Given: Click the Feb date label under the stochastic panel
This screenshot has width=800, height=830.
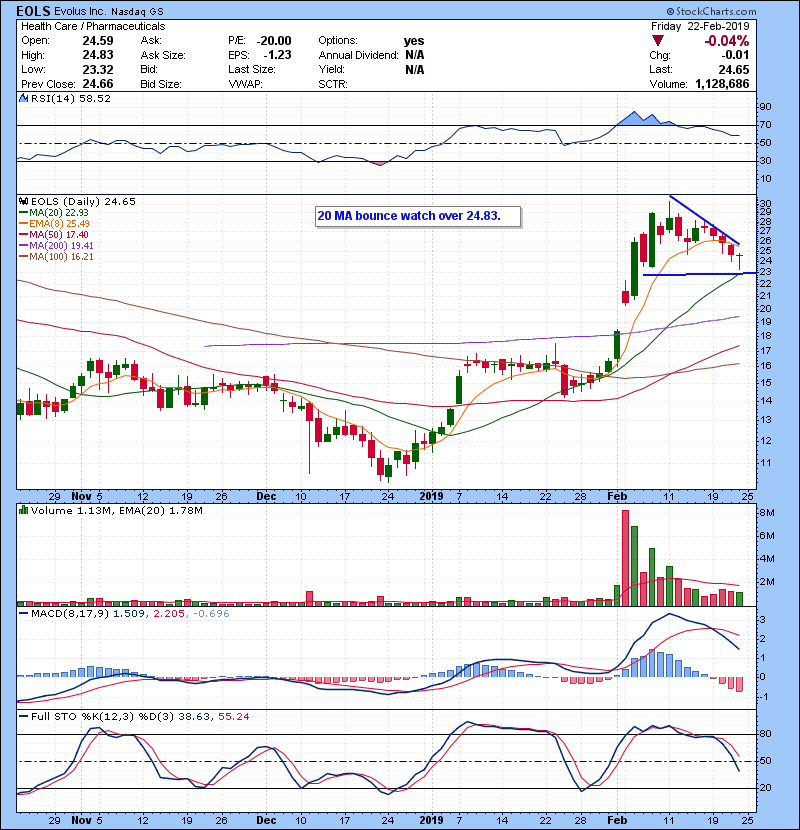Looking at the screenshot, I should click(617, 820).
